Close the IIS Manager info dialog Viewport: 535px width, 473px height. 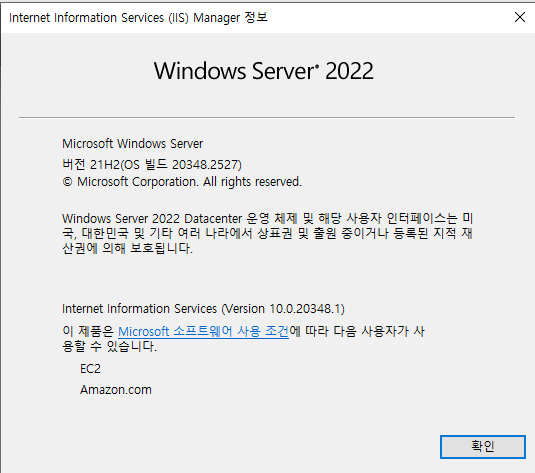click(520, 17)
